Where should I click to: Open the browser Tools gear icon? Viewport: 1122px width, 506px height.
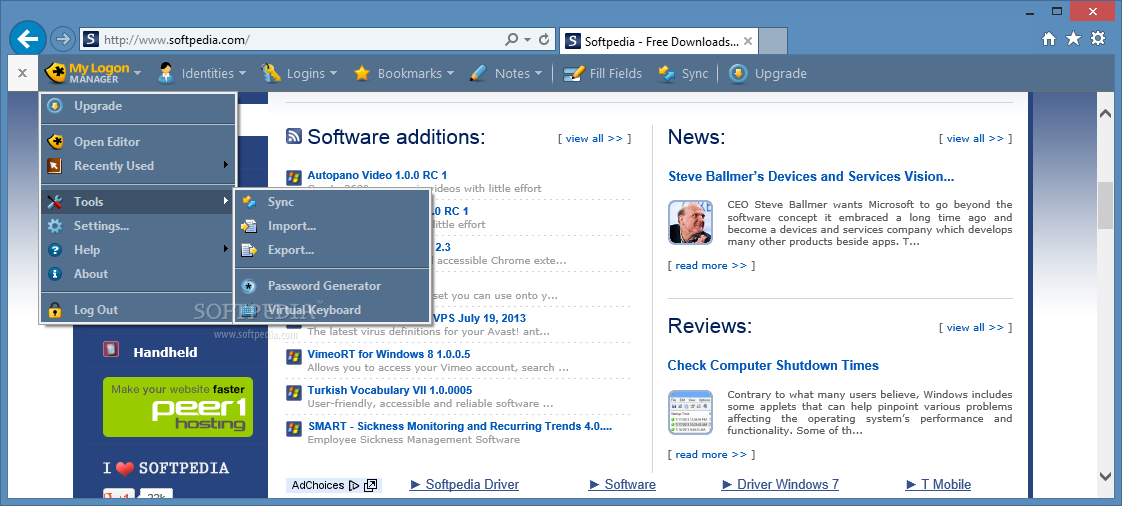pos(1098,39)
